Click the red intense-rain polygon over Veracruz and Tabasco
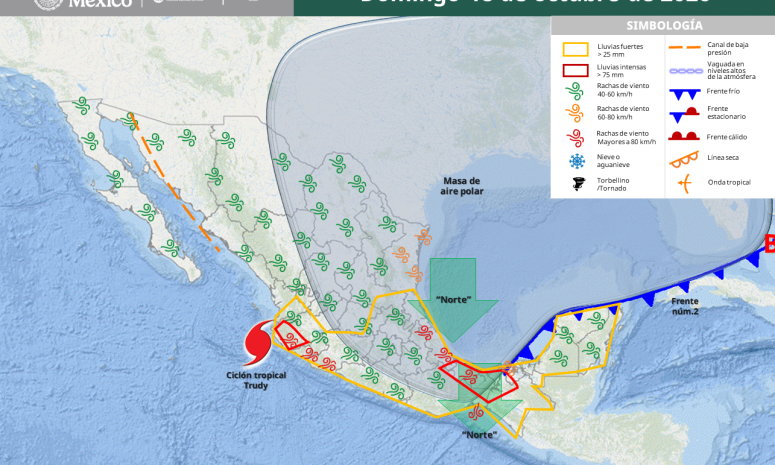The width and height of the screenshot is (775, 465). pyautogui.click(x=478, y=382)
